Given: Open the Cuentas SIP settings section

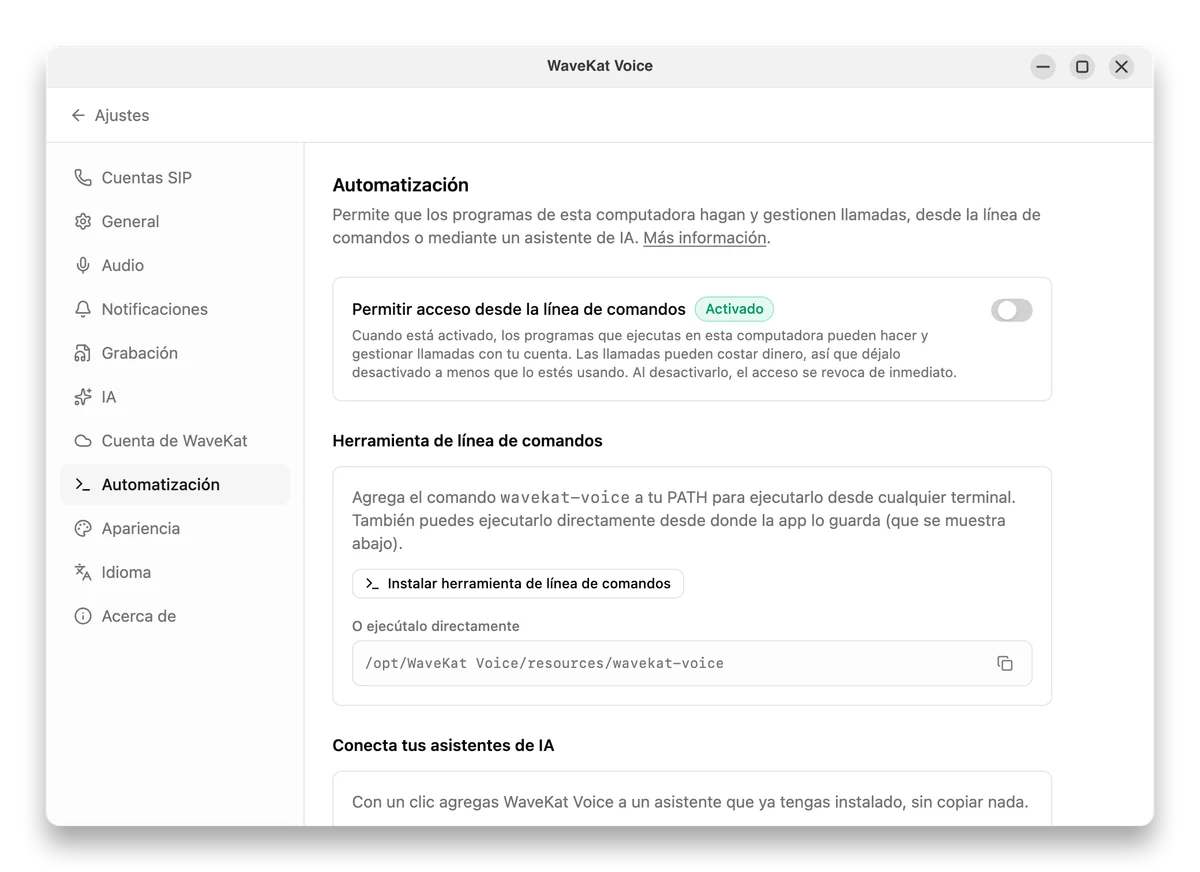Looking at the screenshot, I should coord(175,178).
